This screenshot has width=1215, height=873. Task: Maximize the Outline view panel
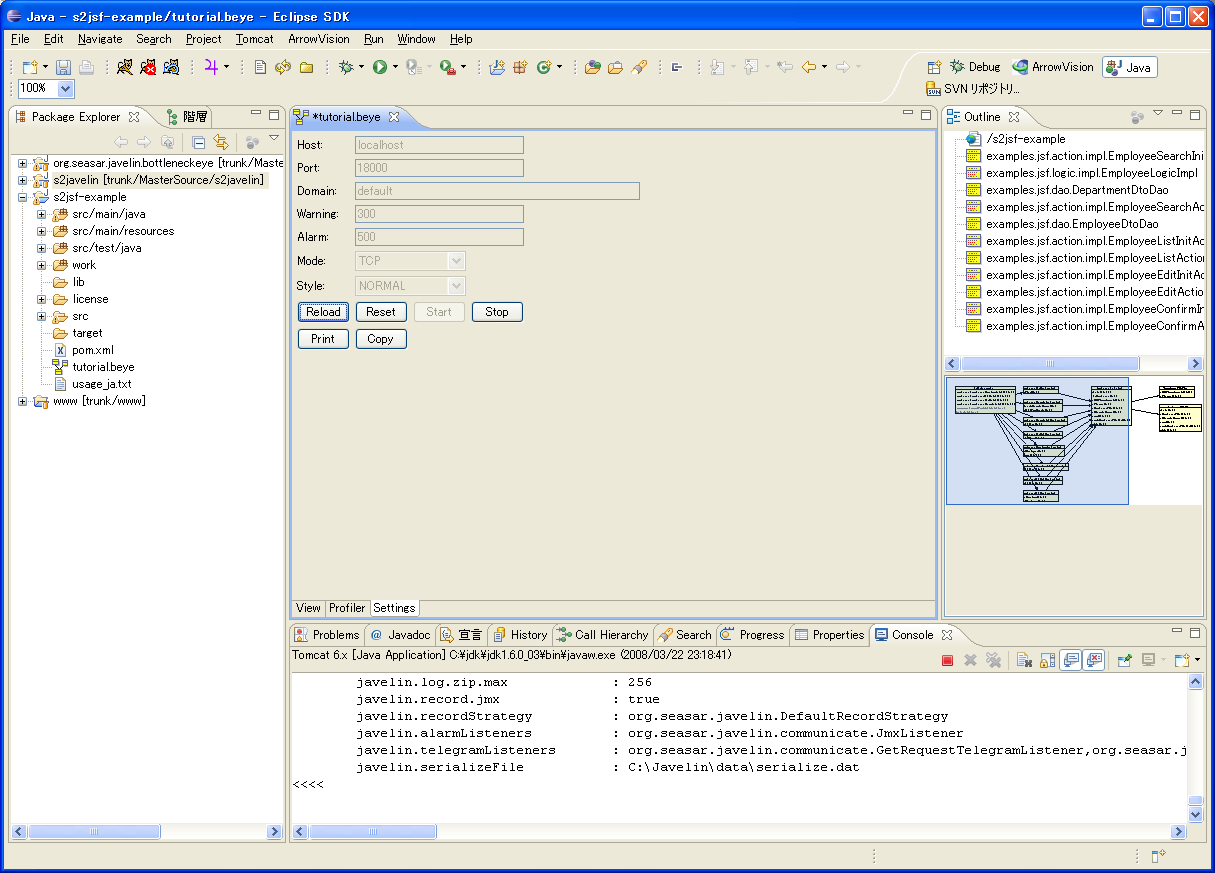coord(1196,115)
